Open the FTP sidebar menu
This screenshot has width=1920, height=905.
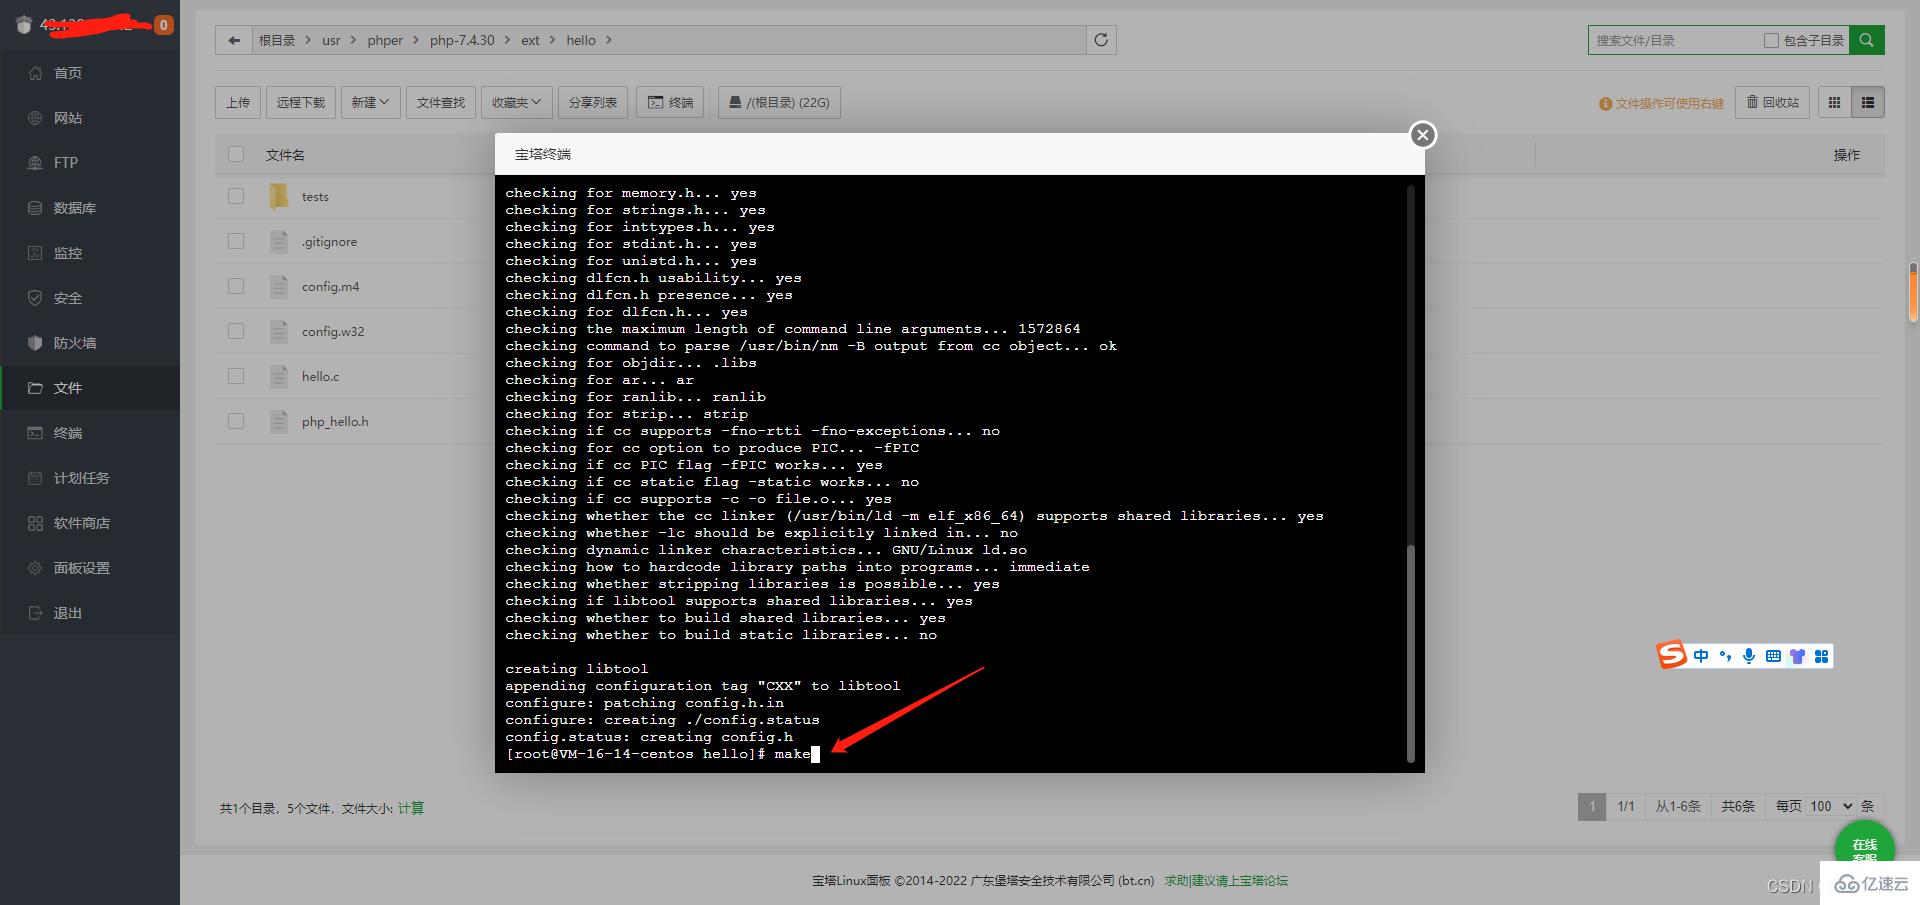click(90, 163)
